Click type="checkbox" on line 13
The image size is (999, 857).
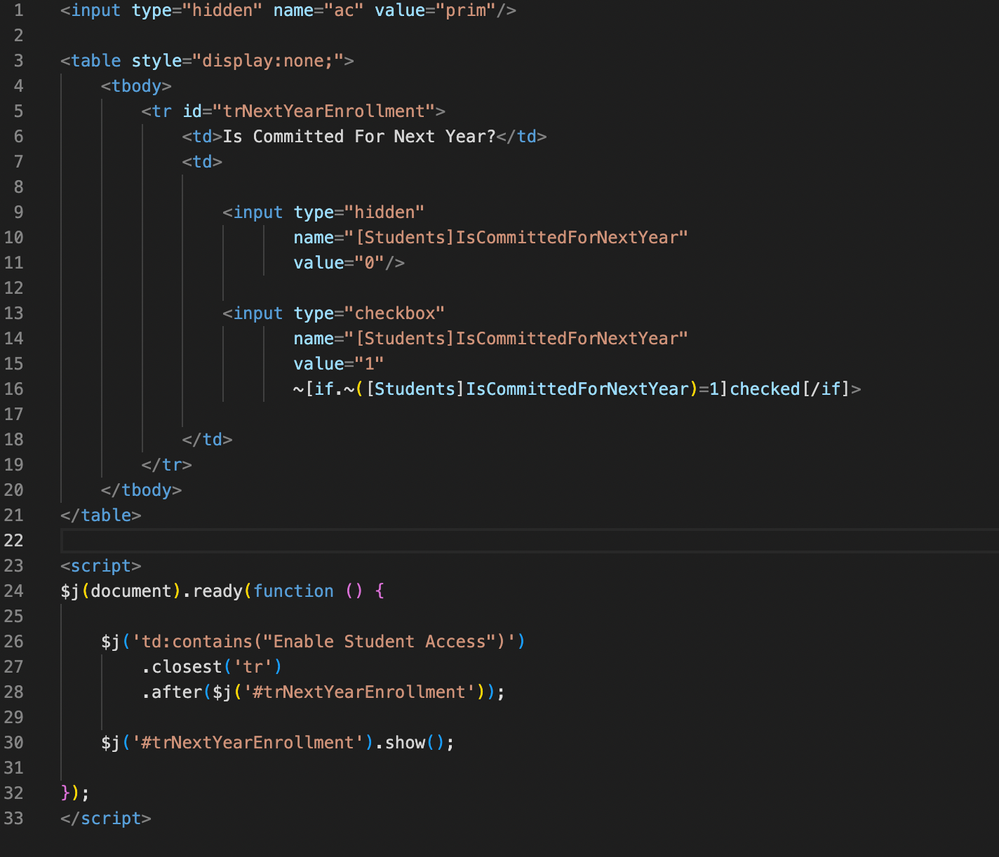coord(369,313)
